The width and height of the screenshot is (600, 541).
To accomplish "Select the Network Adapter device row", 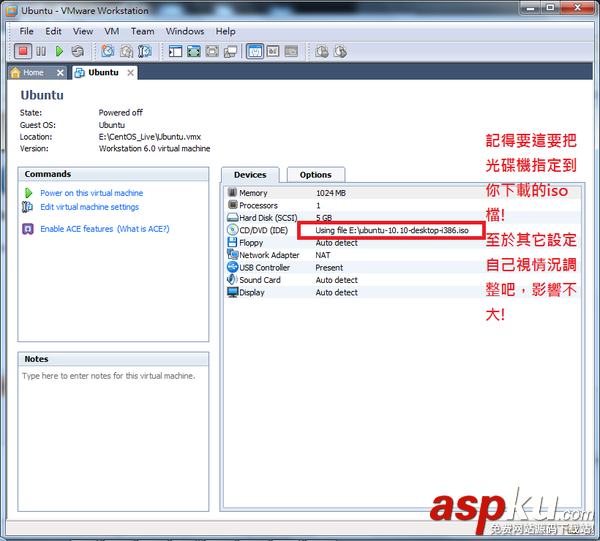I will click(403, 255).
